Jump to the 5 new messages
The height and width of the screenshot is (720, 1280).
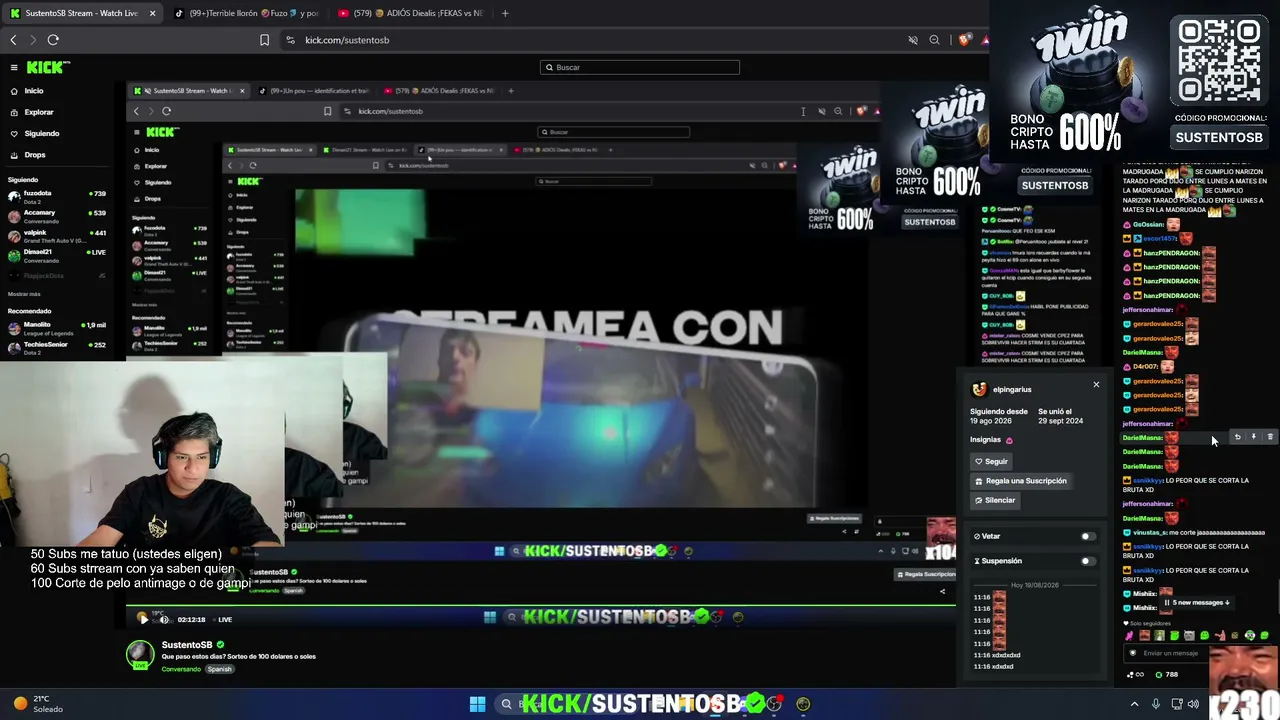click(1196, 603)
